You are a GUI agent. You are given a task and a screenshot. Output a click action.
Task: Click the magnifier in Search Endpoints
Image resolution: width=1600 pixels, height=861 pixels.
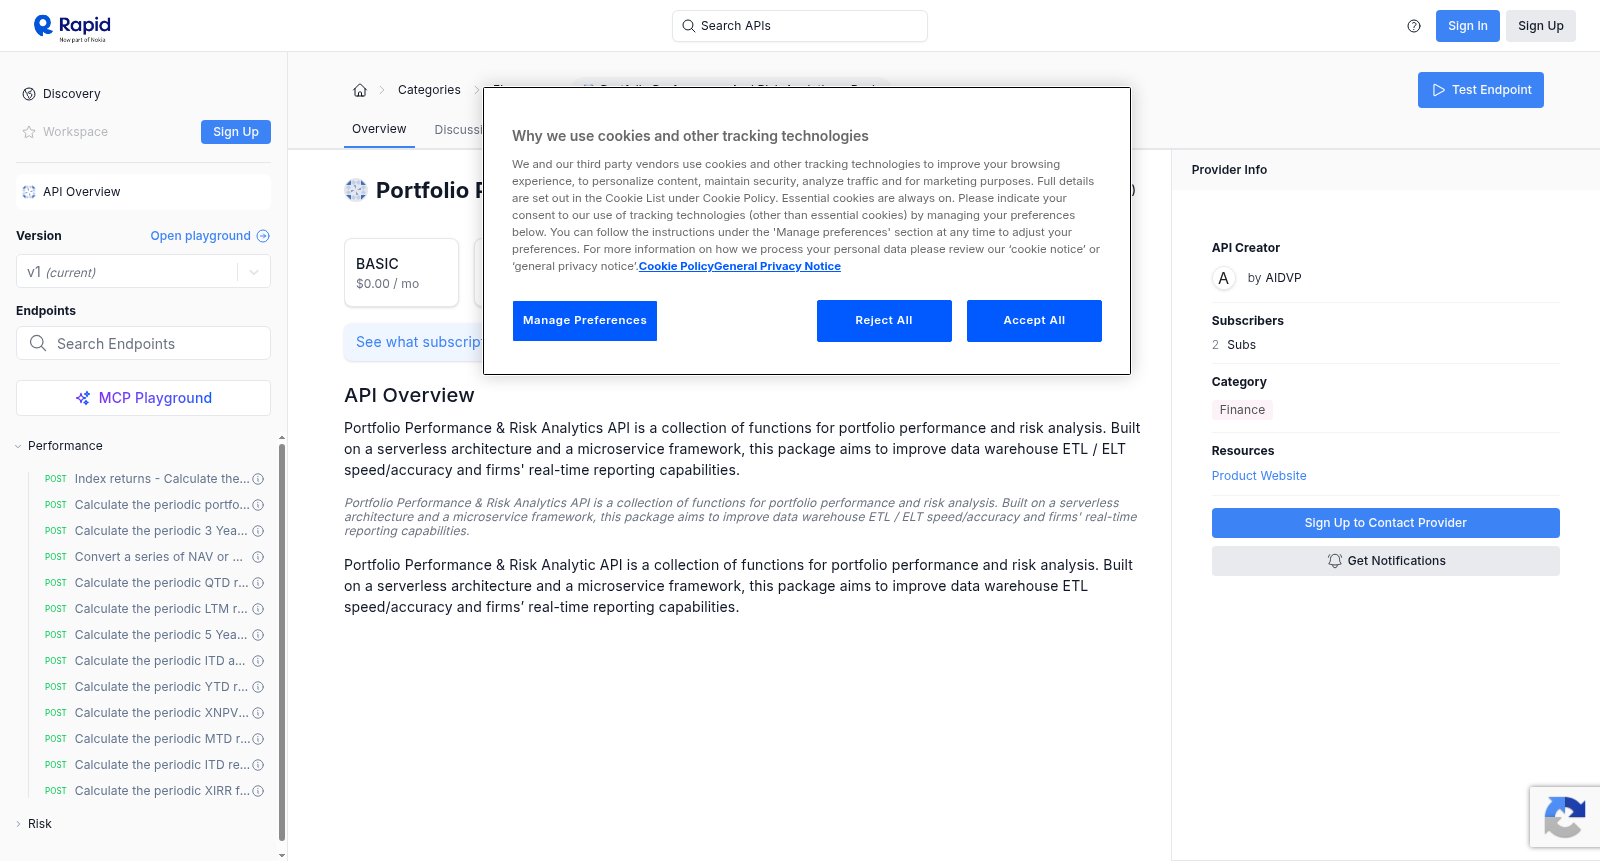coord(38,343)
